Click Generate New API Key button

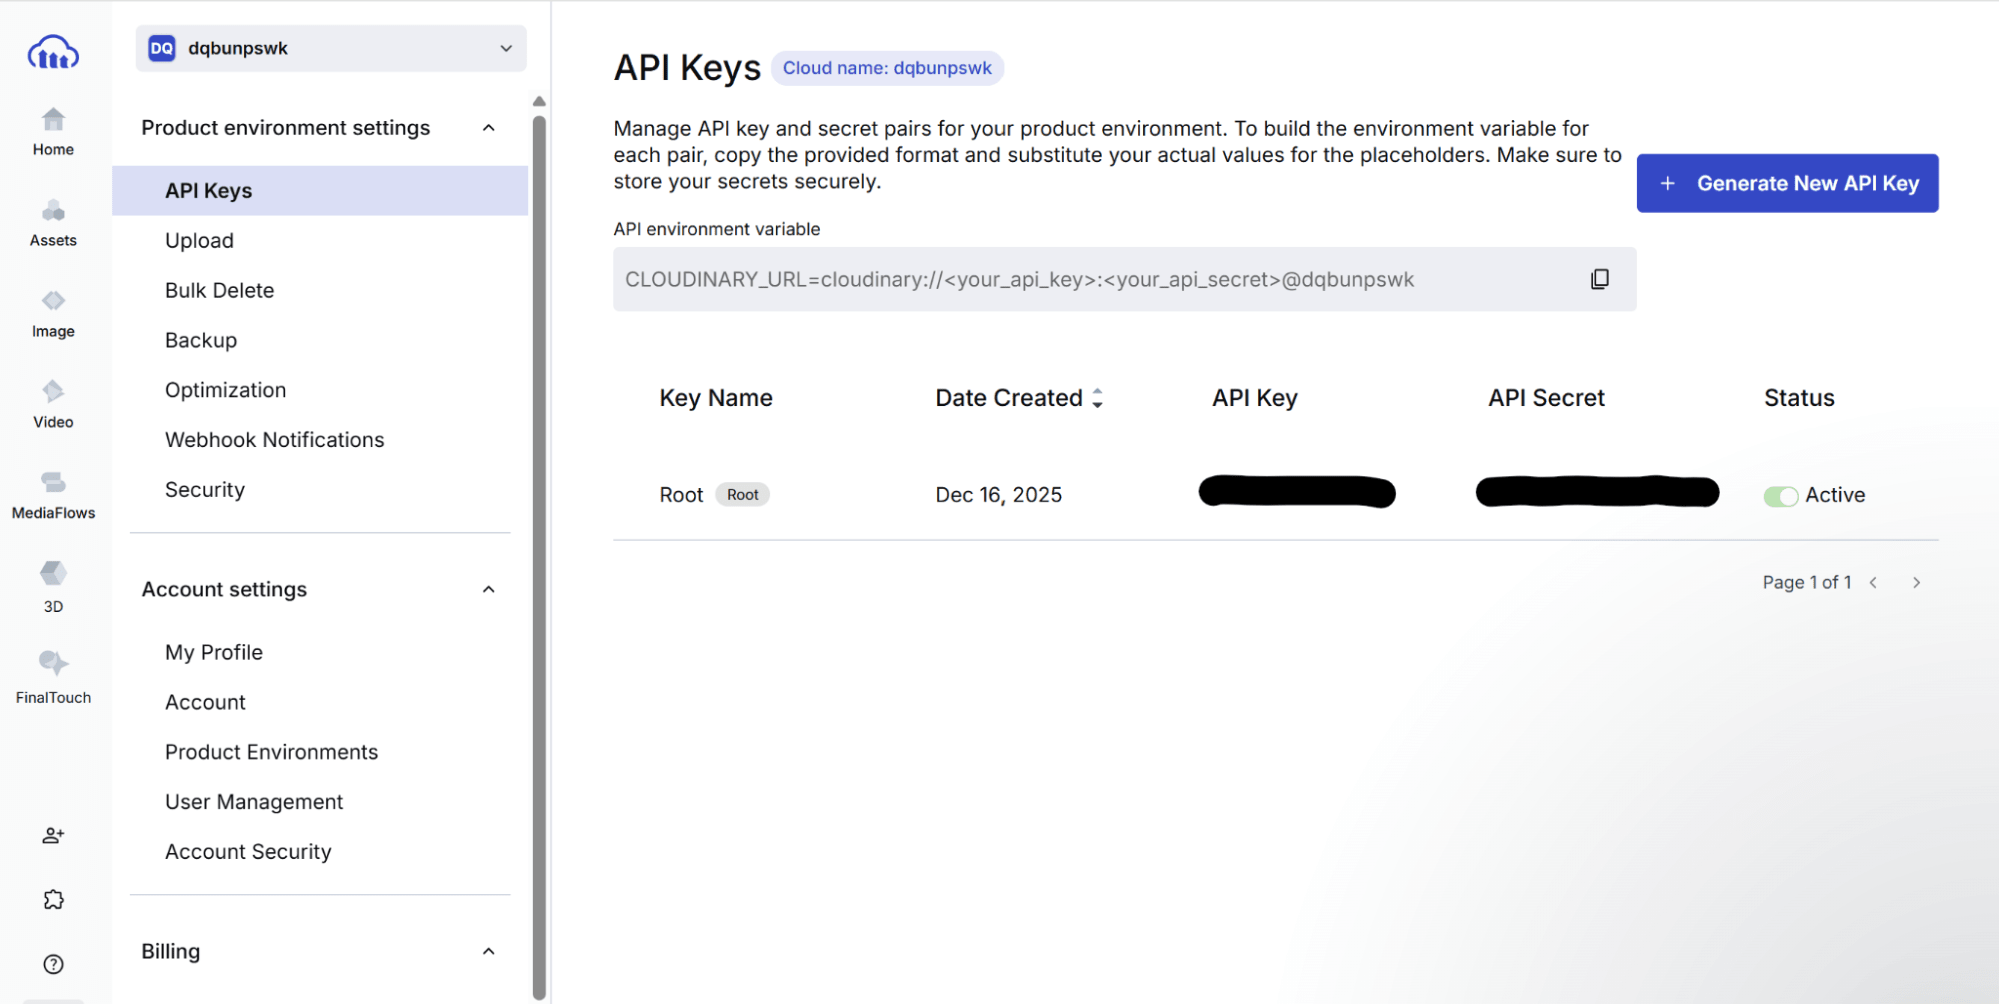[1787, 183]
